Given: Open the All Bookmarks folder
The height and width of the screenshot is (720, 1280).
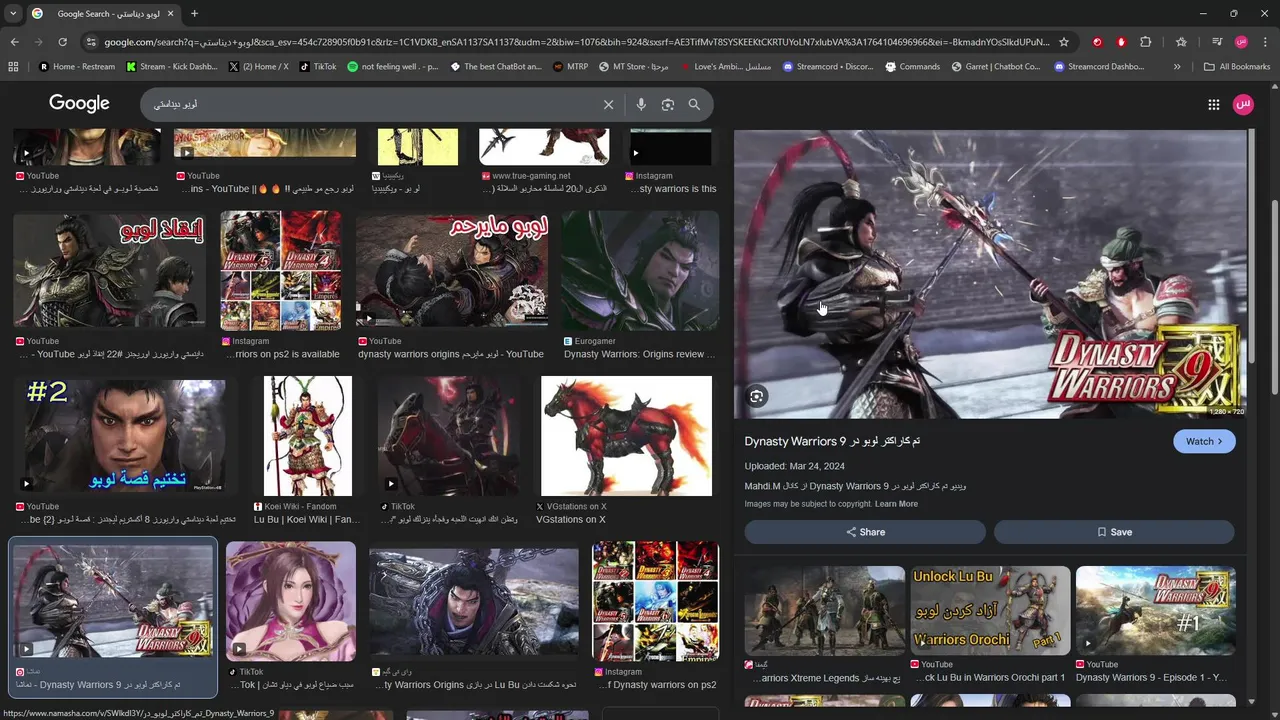Looking at the screenshot, I should coord(1237,67).
